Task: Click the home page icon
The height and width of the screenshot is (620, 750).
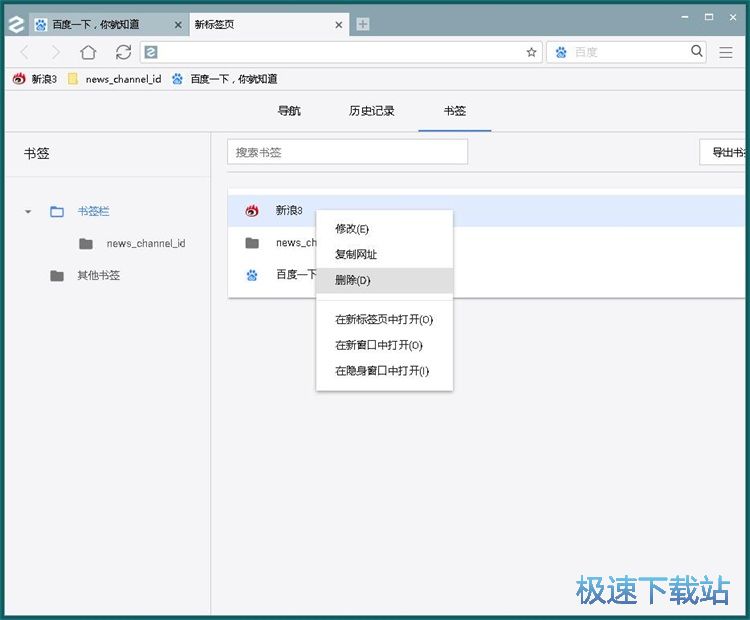Action: click(x=88, y=52)
